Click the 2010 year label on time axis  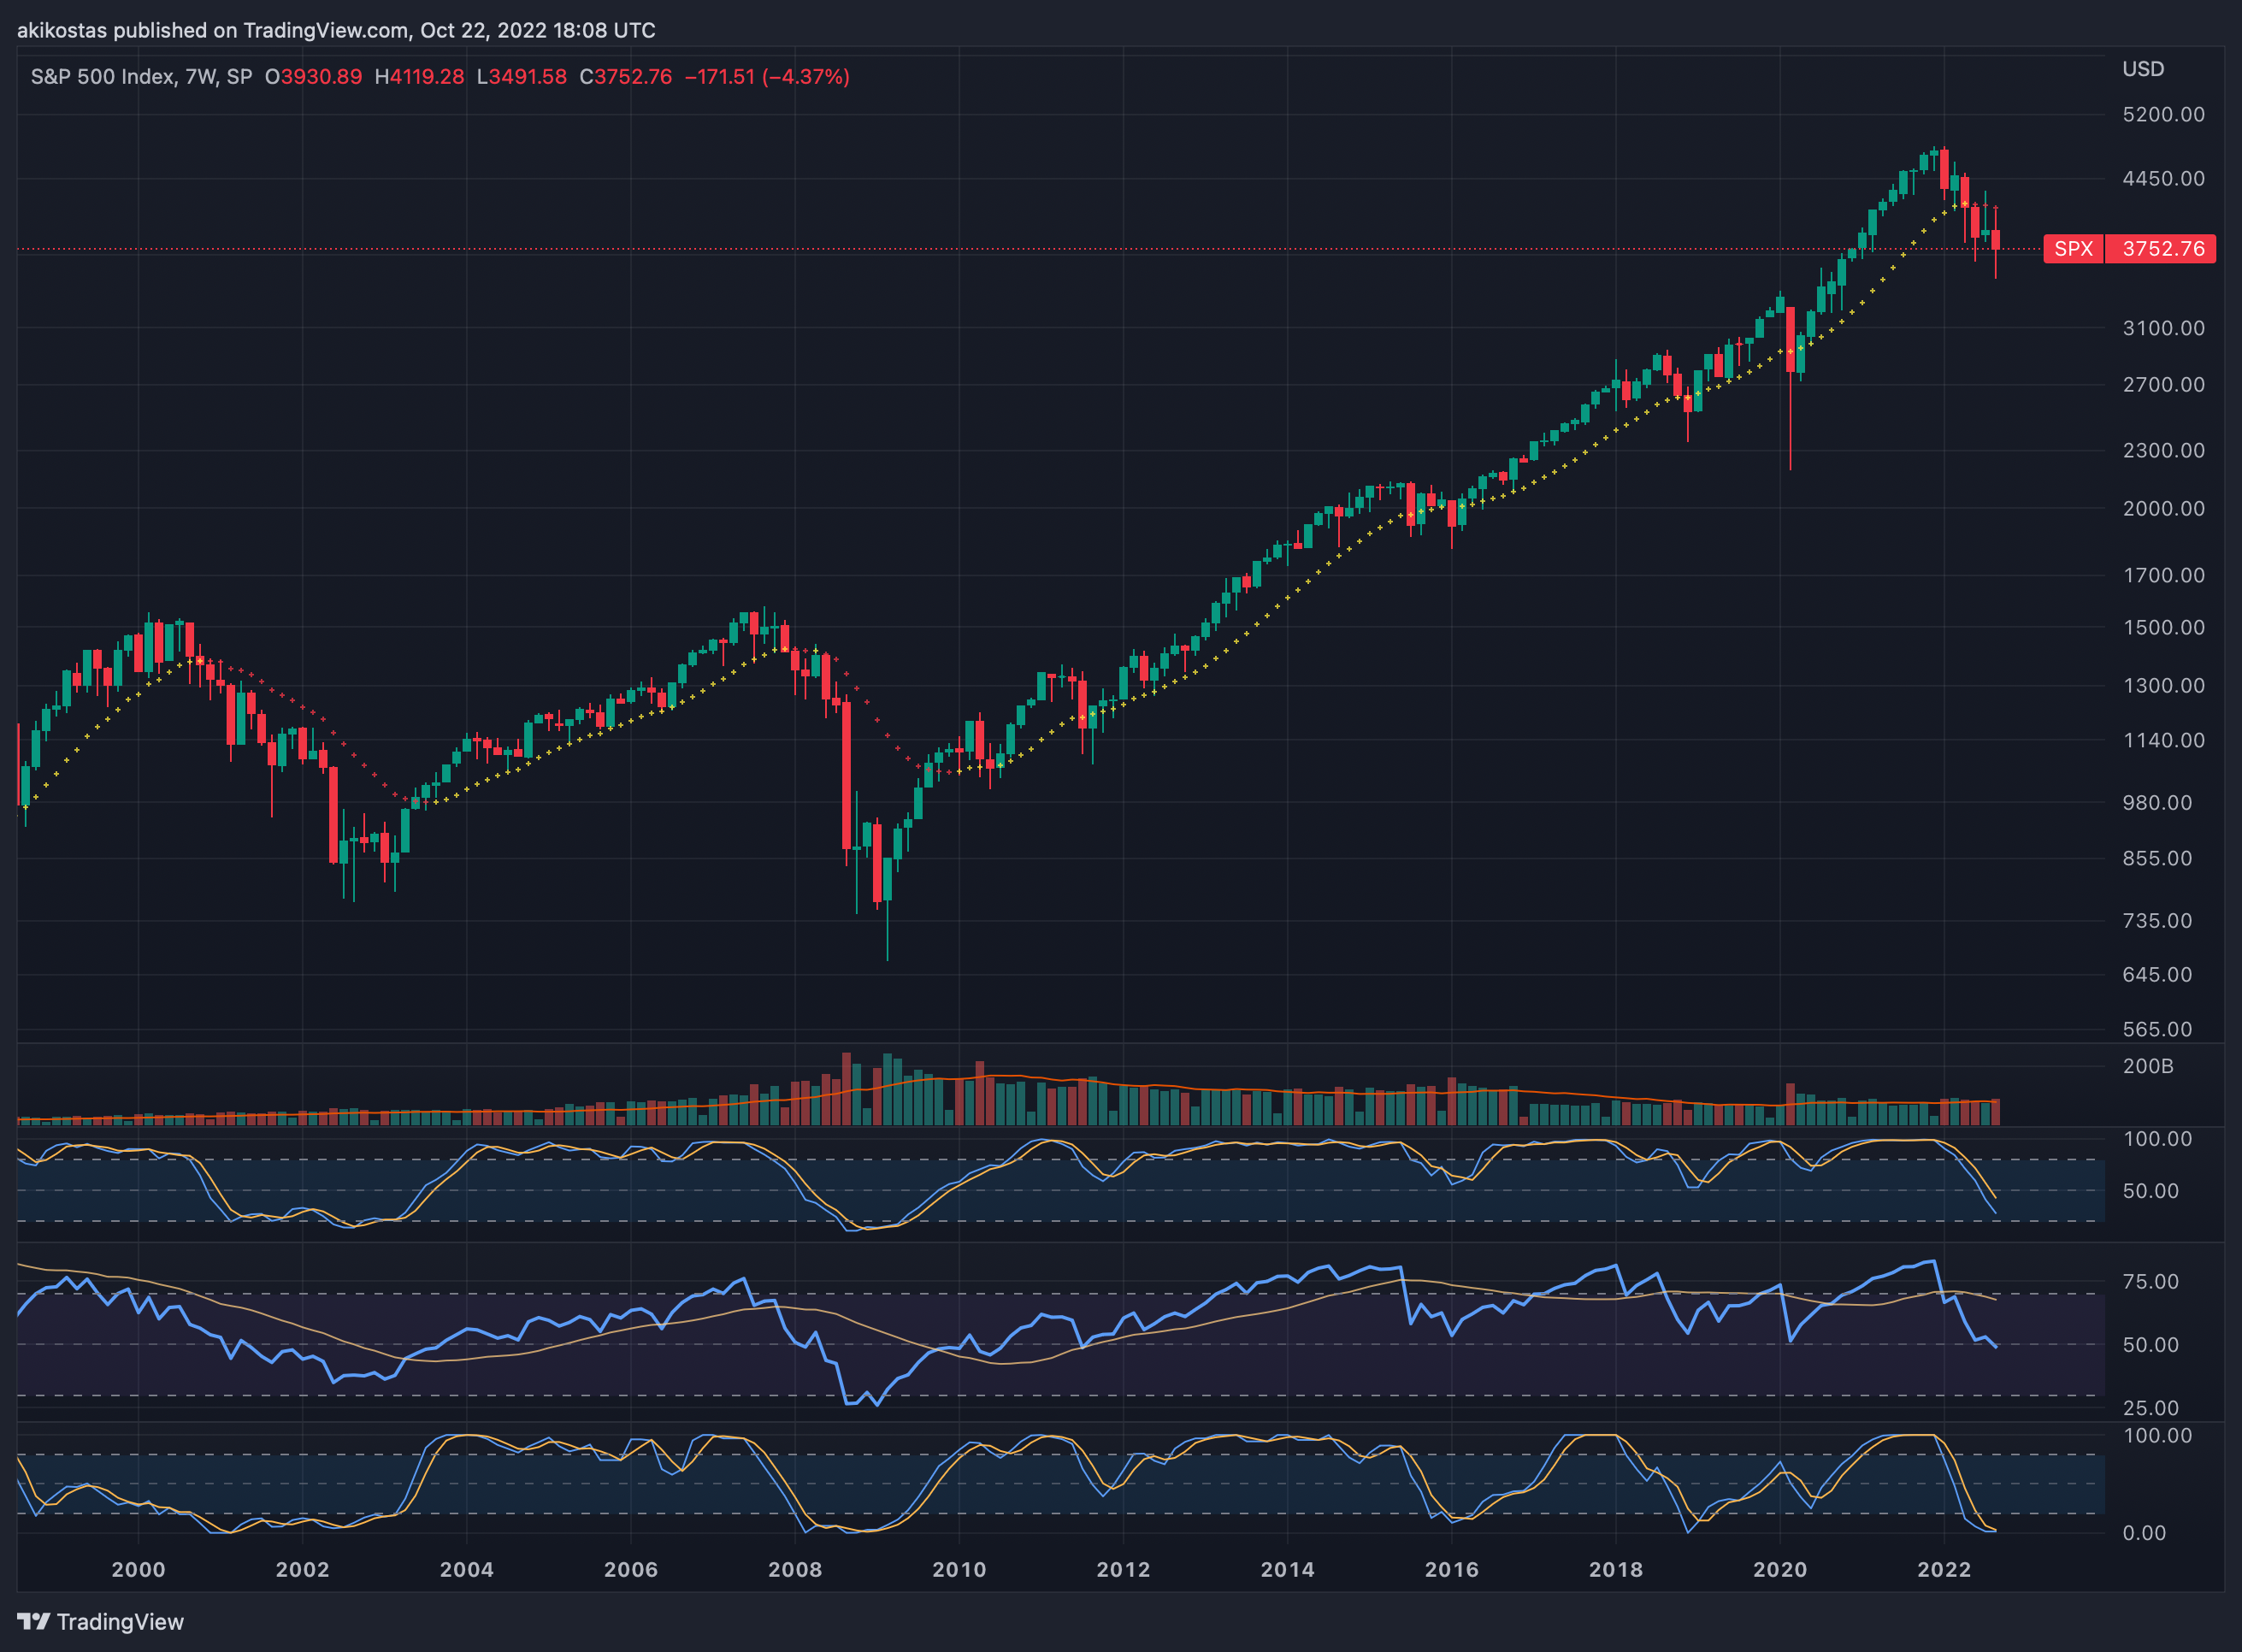click(x=959, y=1569)
